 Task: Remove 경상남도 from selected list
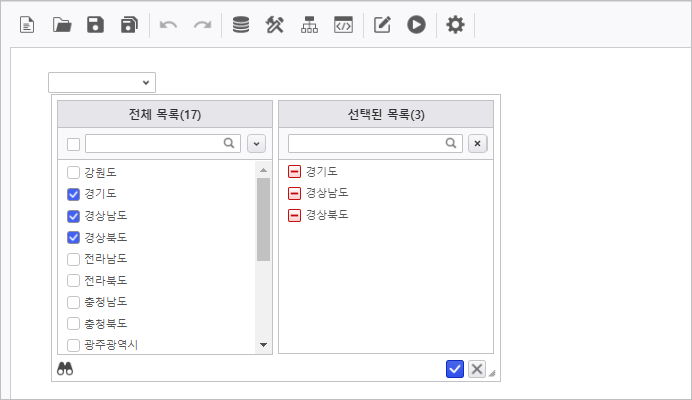click(294, 193)
